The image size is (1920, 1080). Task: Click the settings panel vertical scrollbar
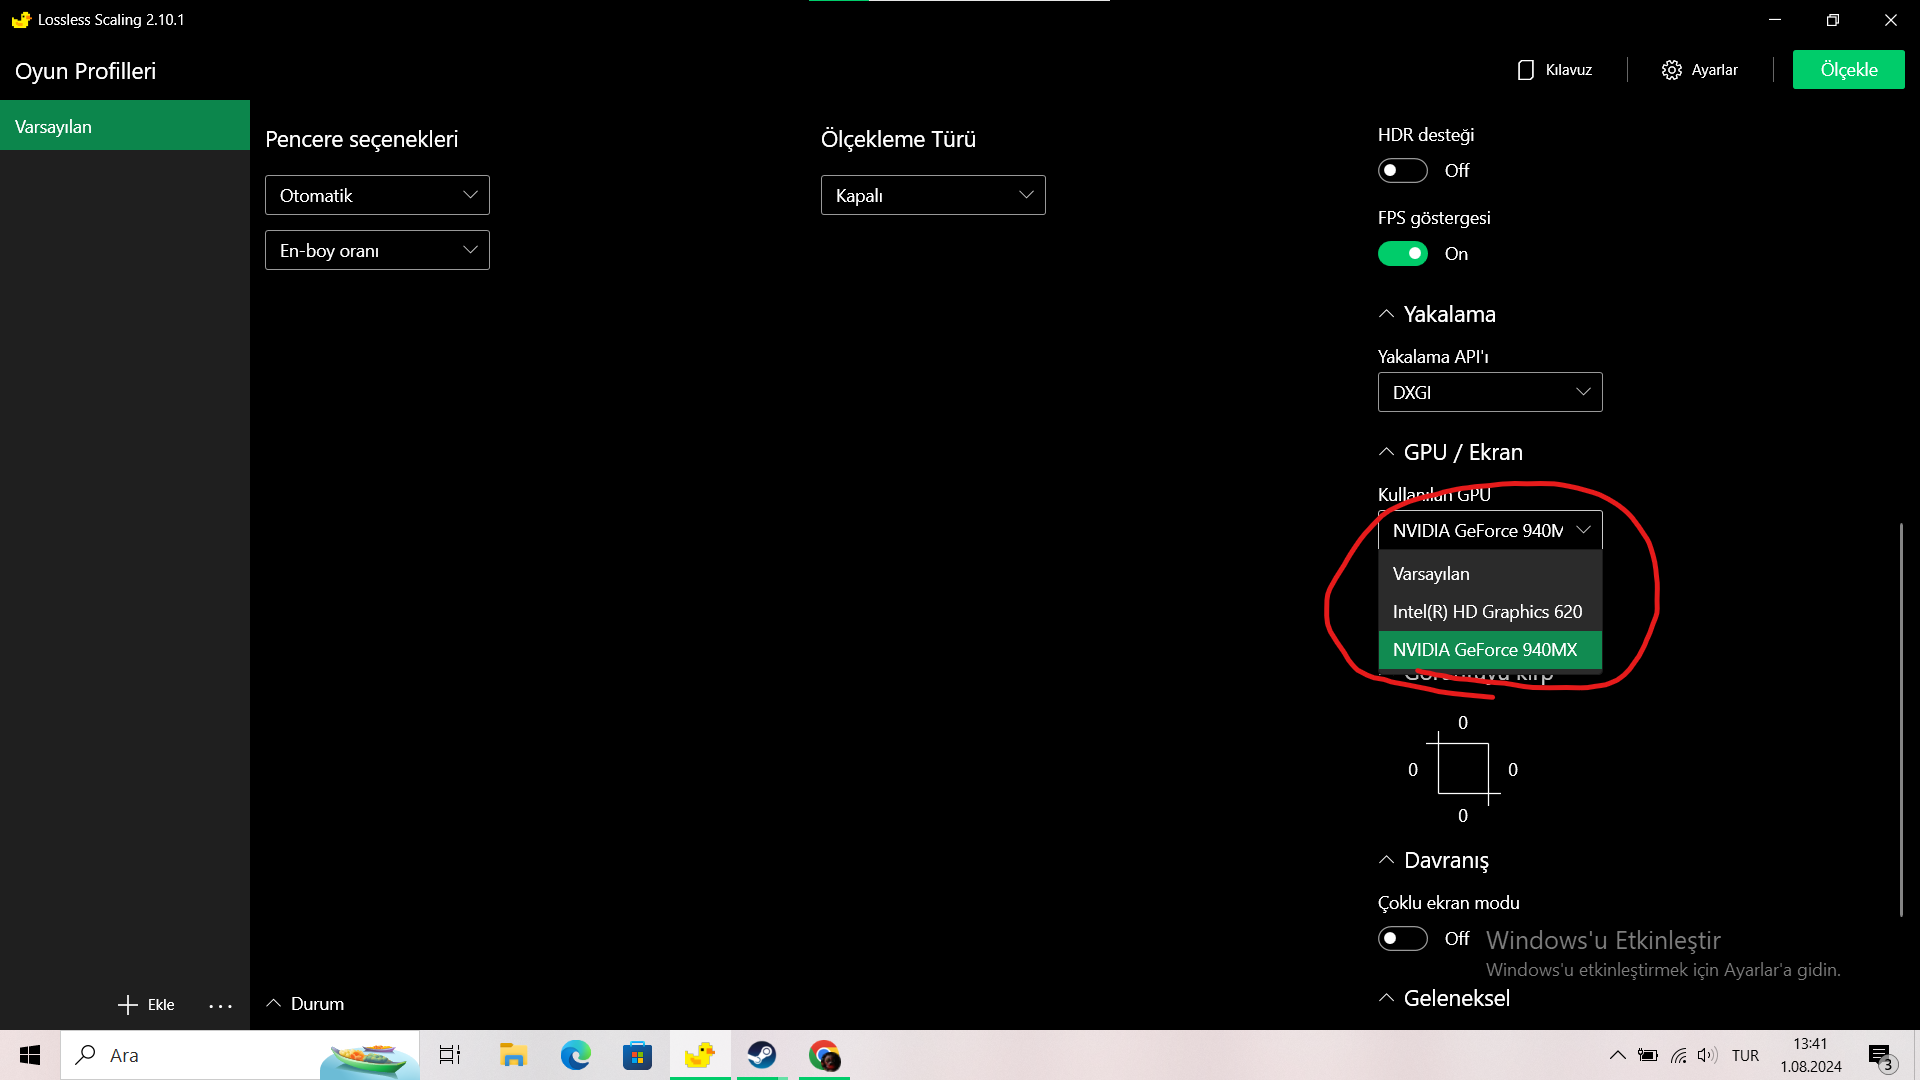(1900, 720)
